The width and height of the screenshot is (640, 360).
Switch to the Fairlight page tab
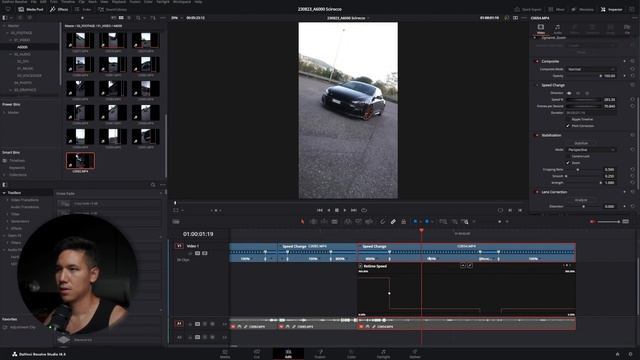click(x=383, y=353)
